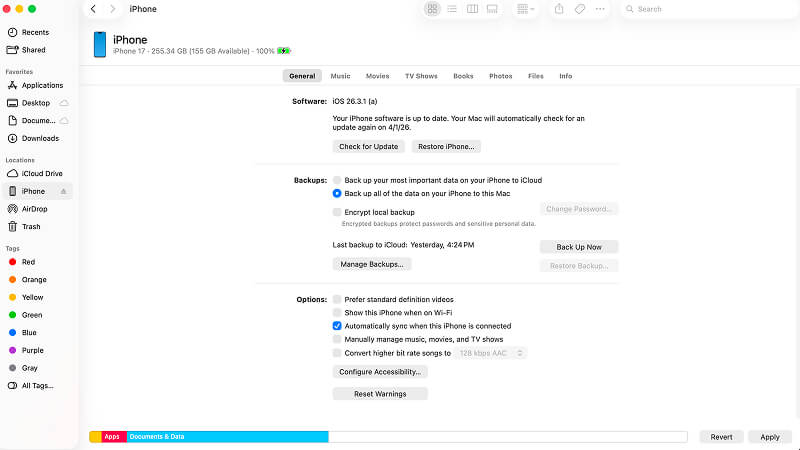
Task: Click Documents & Data storage segment
Action: point(228,437)
